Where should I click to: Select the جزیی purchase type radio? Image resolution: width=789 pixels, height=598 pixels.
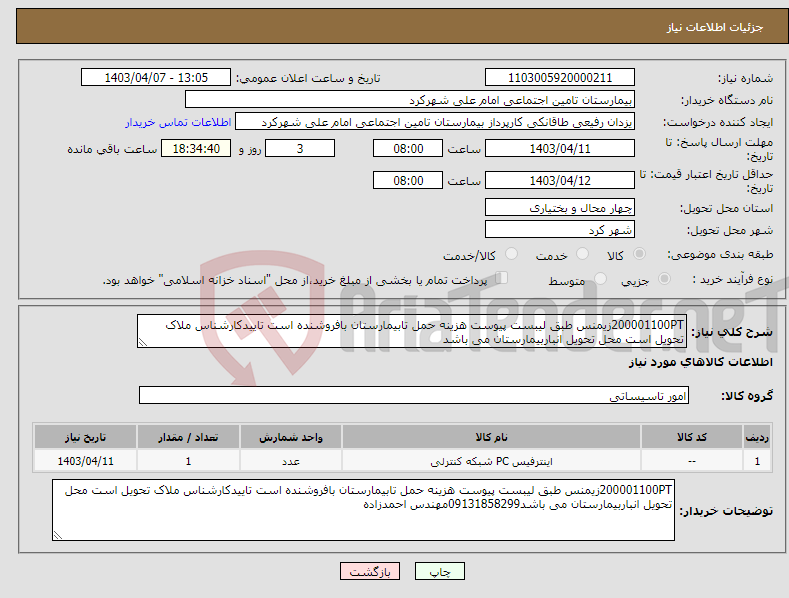pos(664,278)
